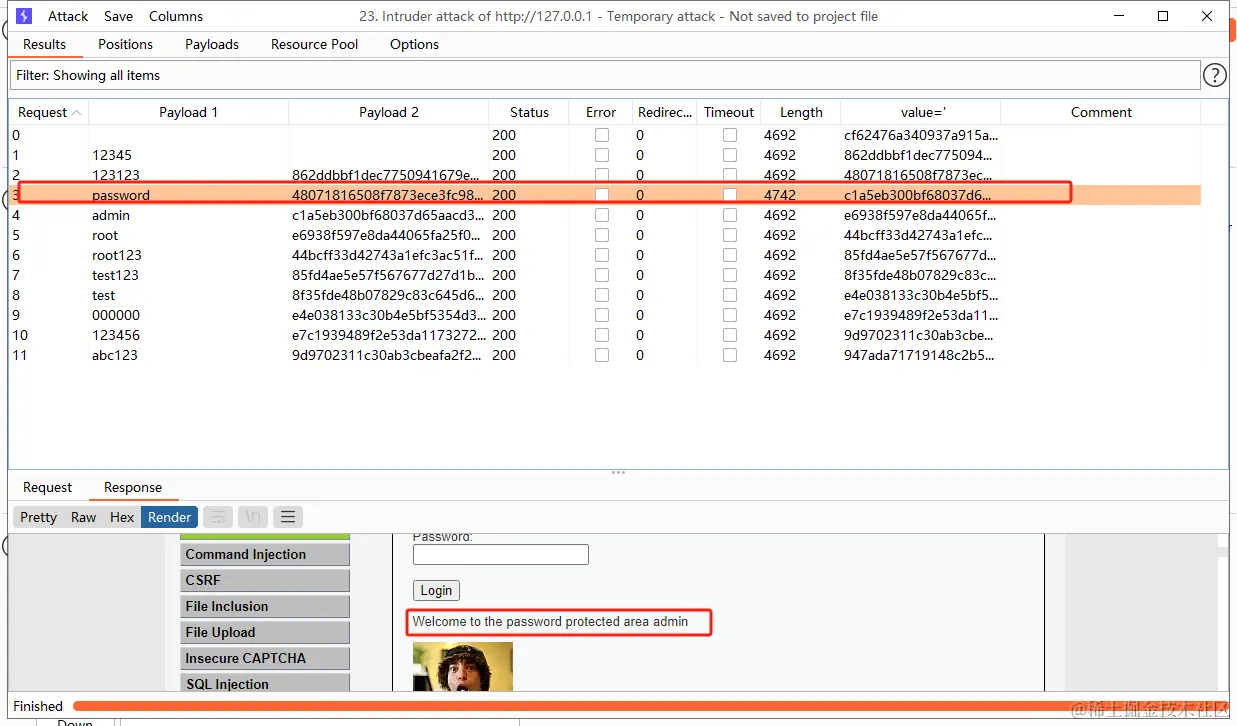The width and height of the screenshot is (1237, 726).
Task: Sort by the Error column header
Action: [x=601, y=112]
